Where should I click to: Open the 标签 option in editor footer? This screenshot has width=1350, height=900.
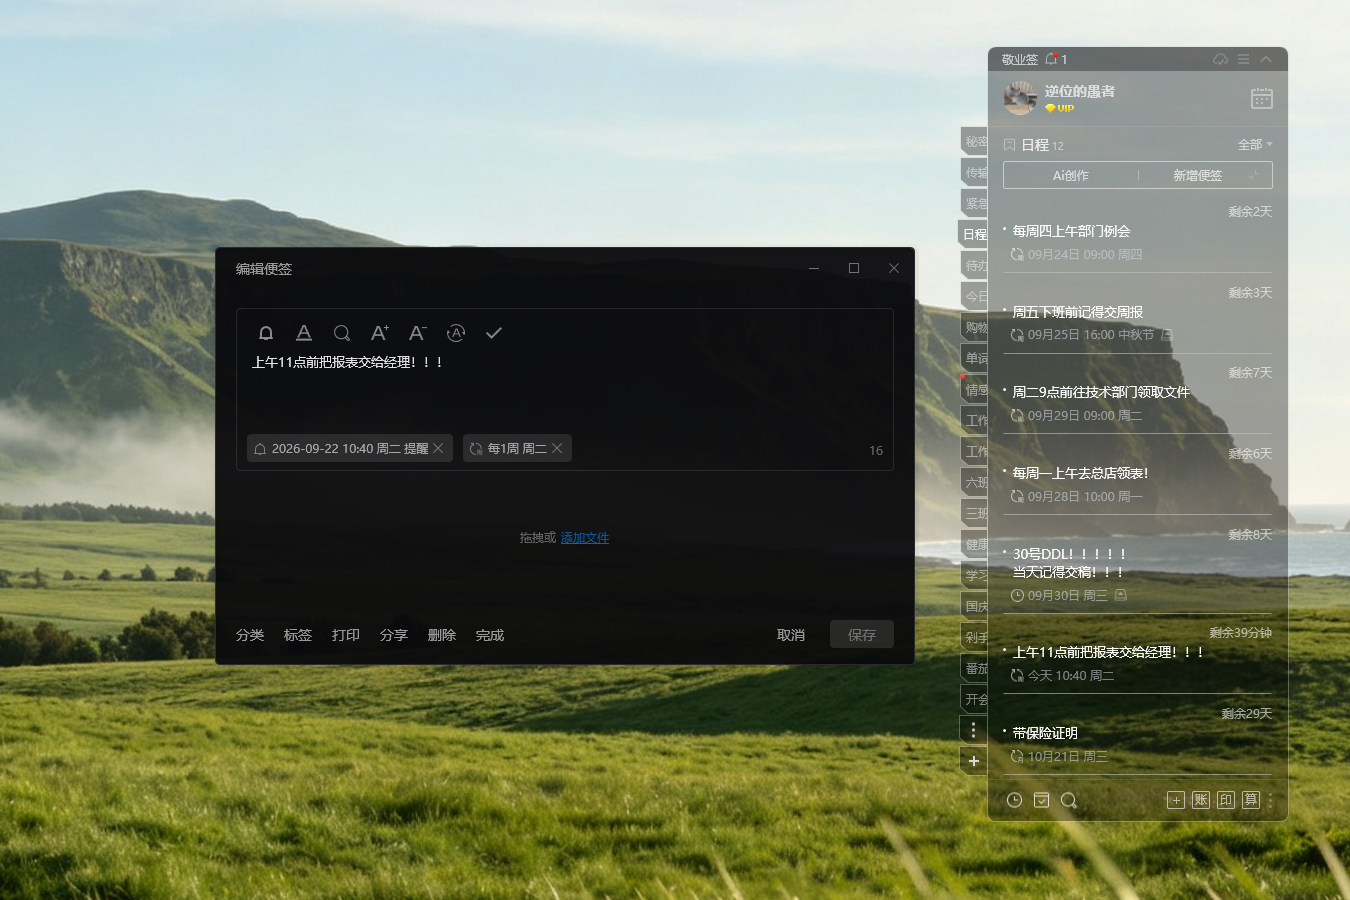tap(298, 635)
